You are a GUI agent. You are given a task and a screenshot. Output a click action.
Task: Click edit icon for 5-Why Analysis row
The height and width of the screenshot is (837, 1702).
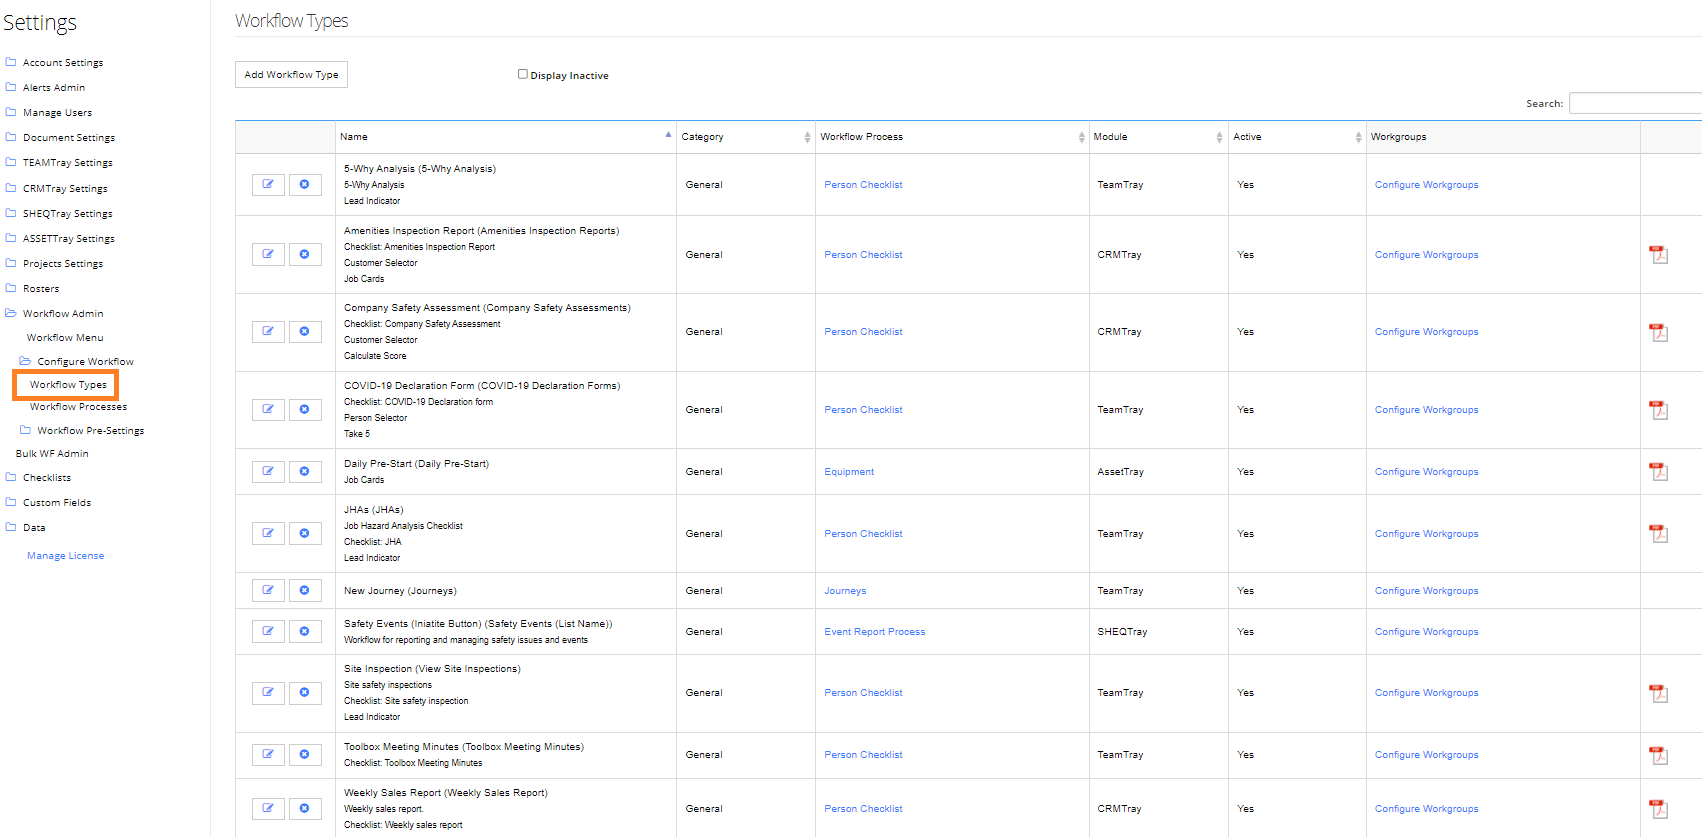pos(268,185)
